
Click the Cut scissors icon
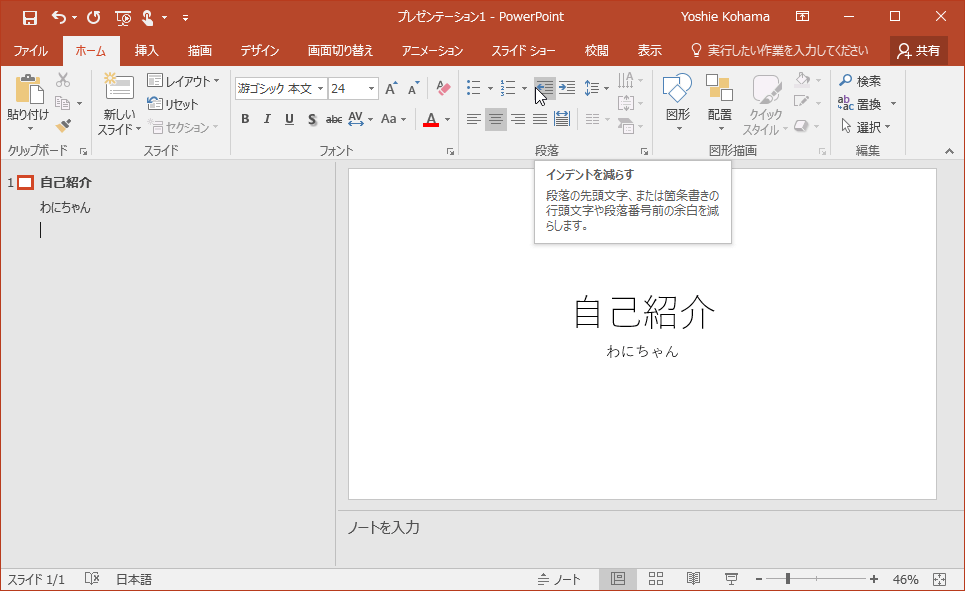click(x=63, y=80)
